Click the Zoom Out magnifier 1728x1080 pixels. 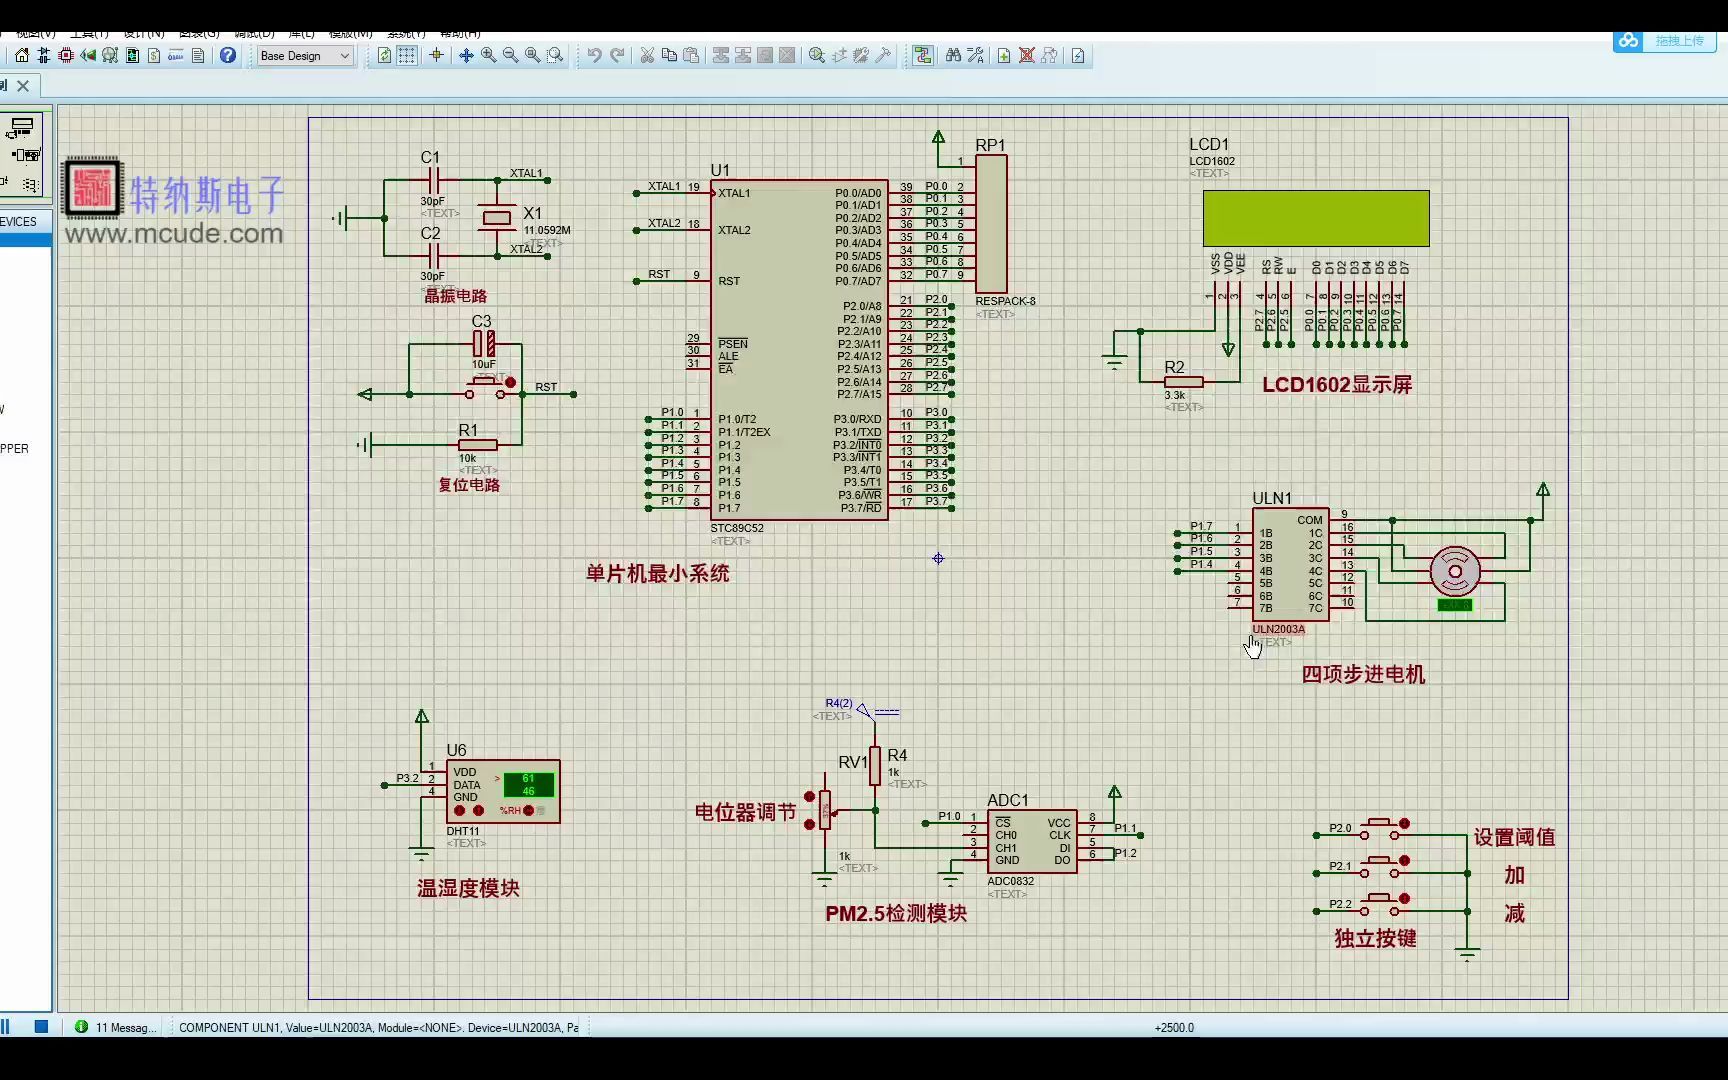click(510, 56)
